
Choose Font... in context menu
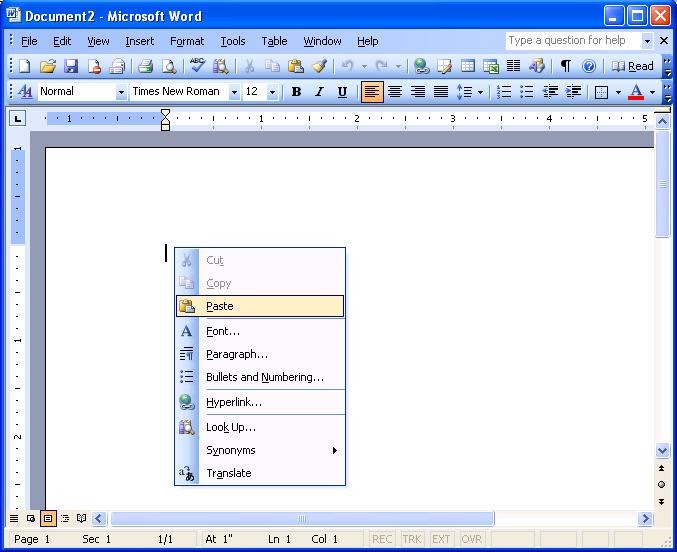click(x=260, y=331)
